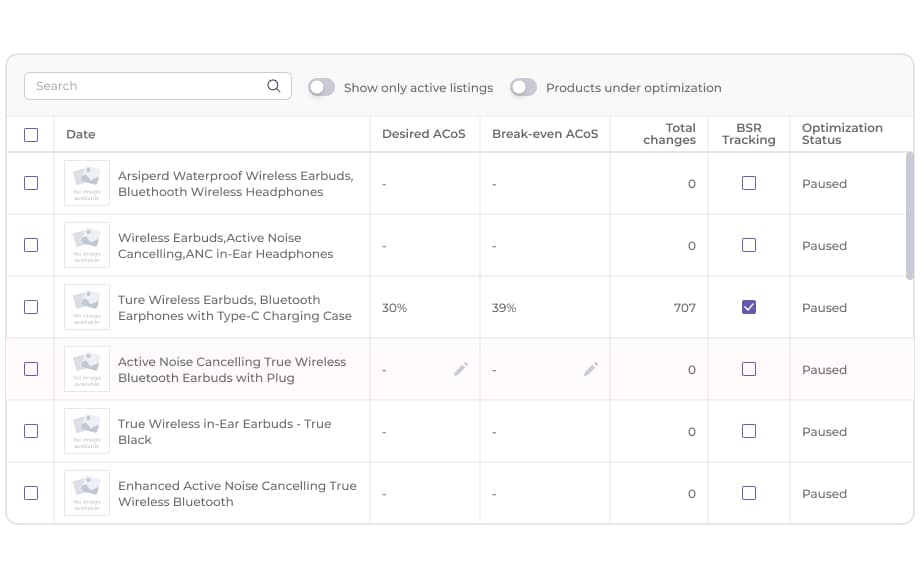Enable BSR Tracking for Arsiperd Waterproof Earbuds
This screenshot has width=920, height=580.
click(x=749, y=183)
